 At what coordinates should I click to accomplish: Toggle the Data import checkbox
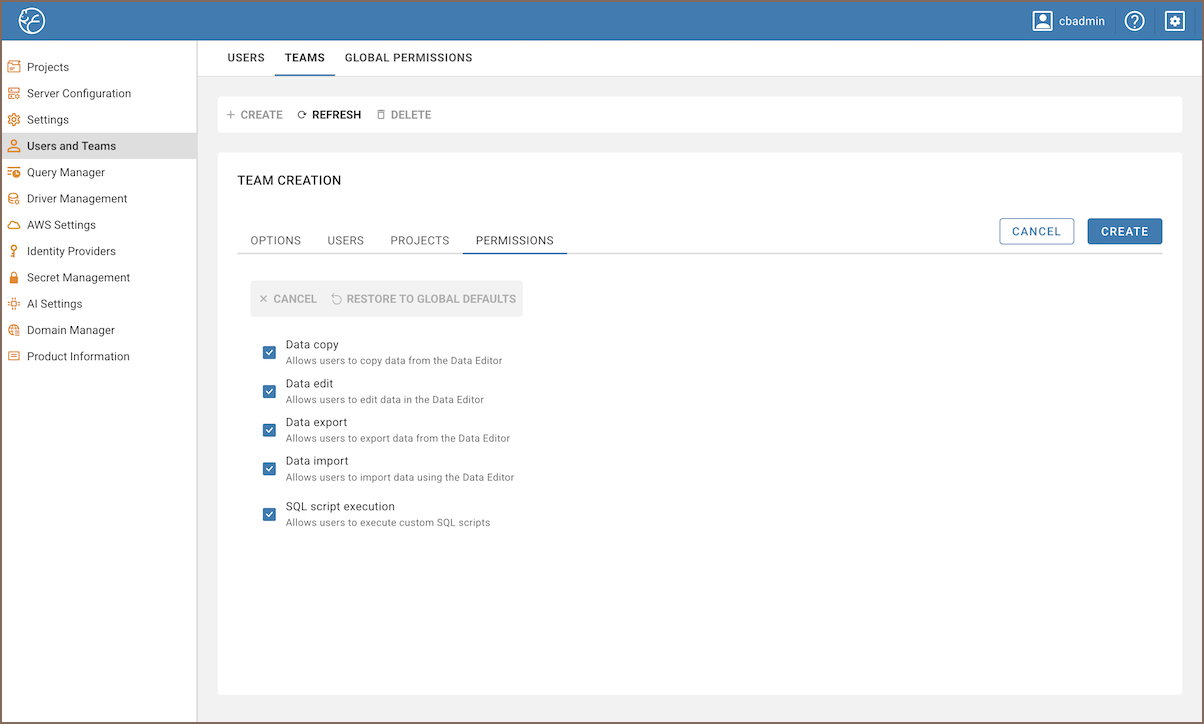click(269, 469)
